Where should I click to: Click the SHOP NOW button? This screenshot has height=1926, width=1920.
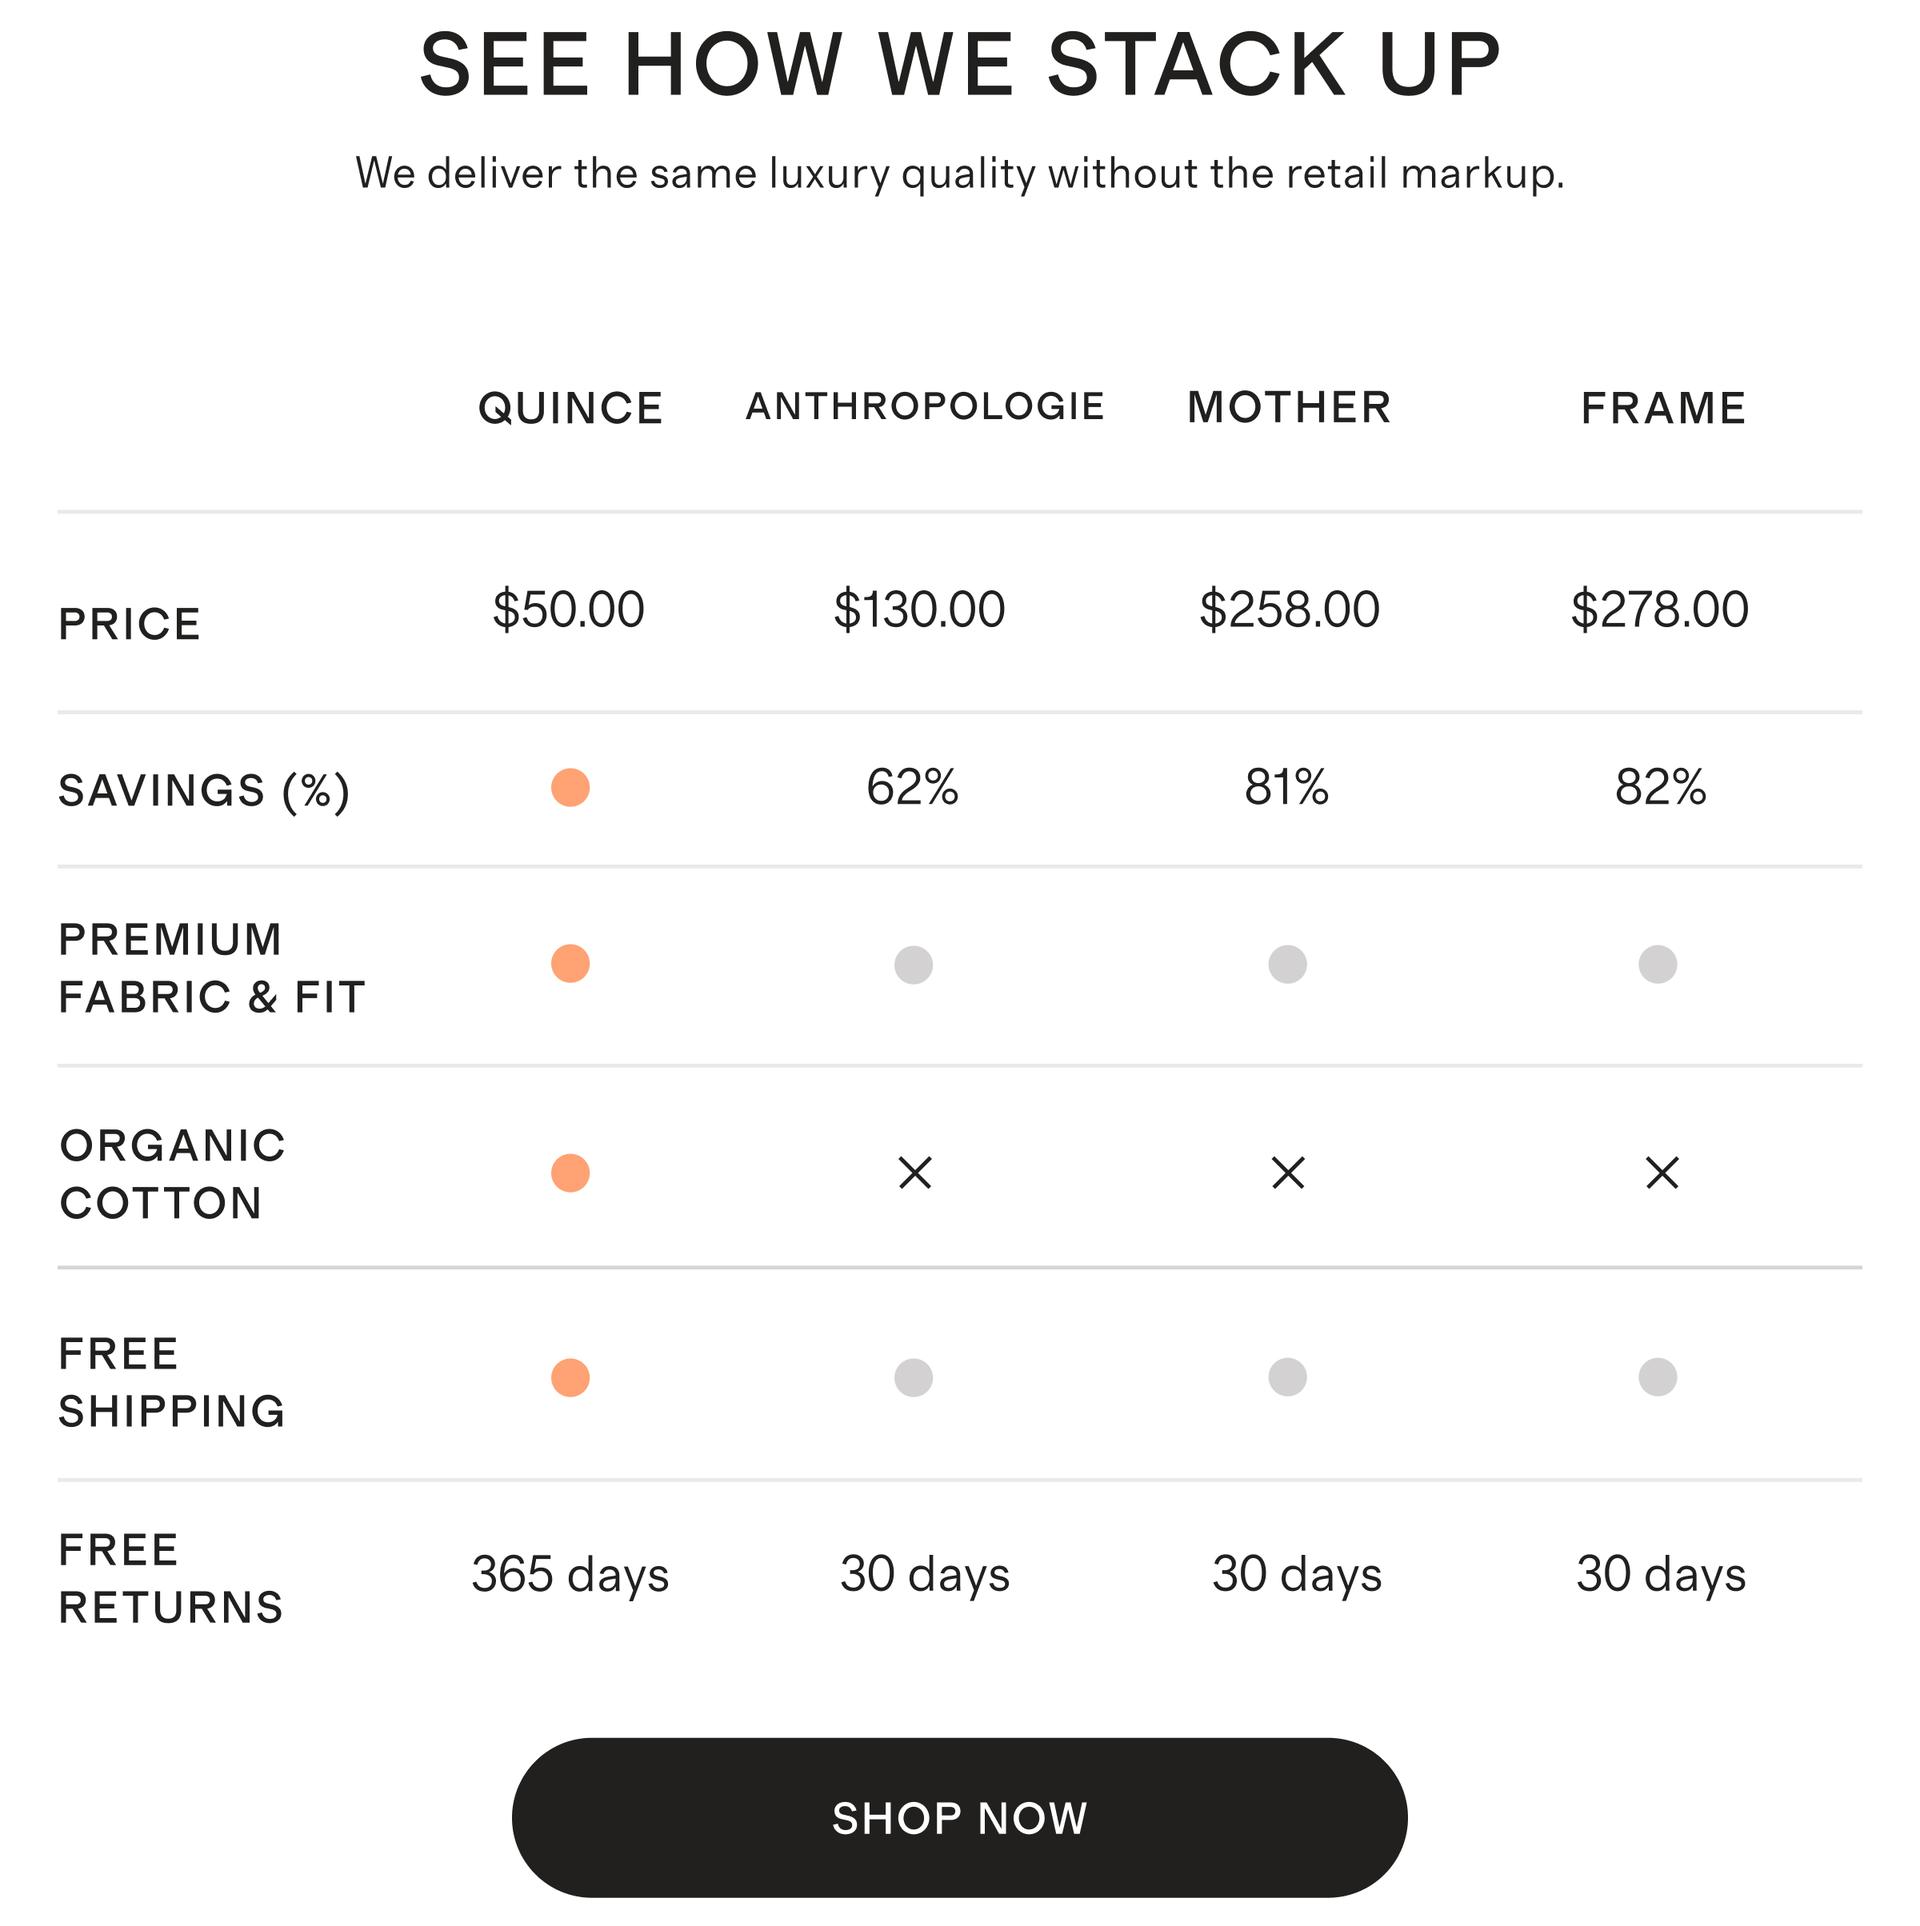(959, 1817)
